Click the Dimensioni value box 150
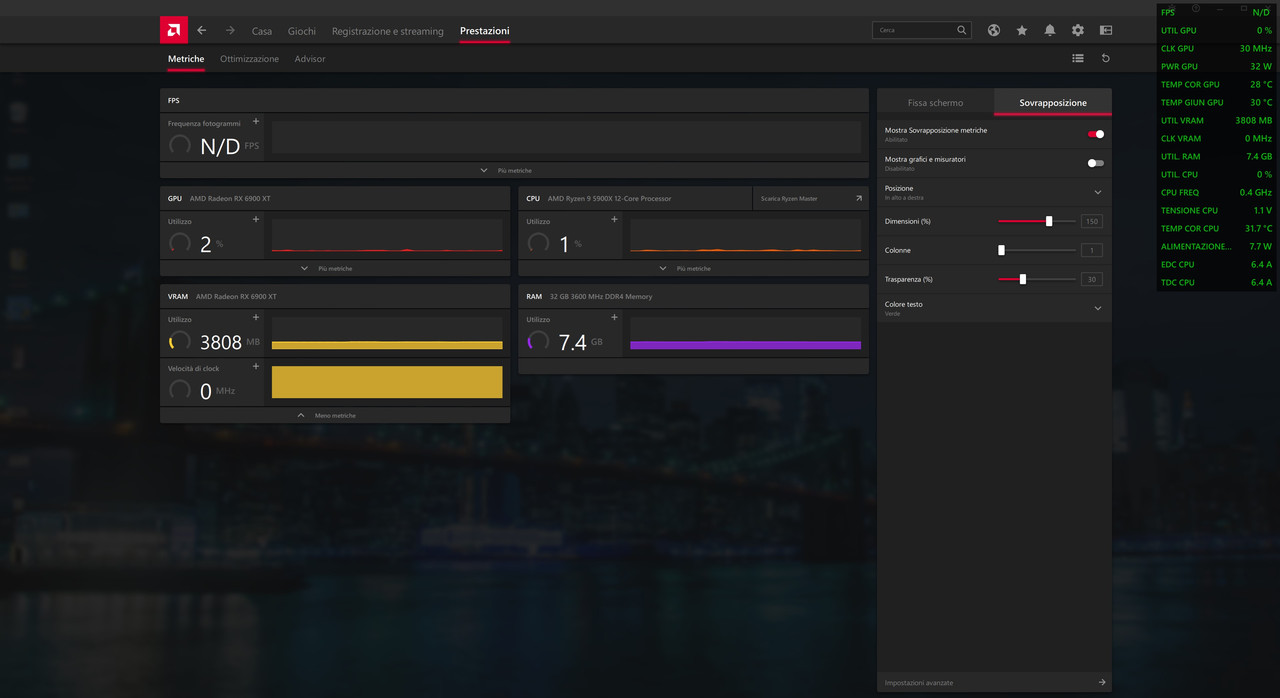 tap(1091, 221)
